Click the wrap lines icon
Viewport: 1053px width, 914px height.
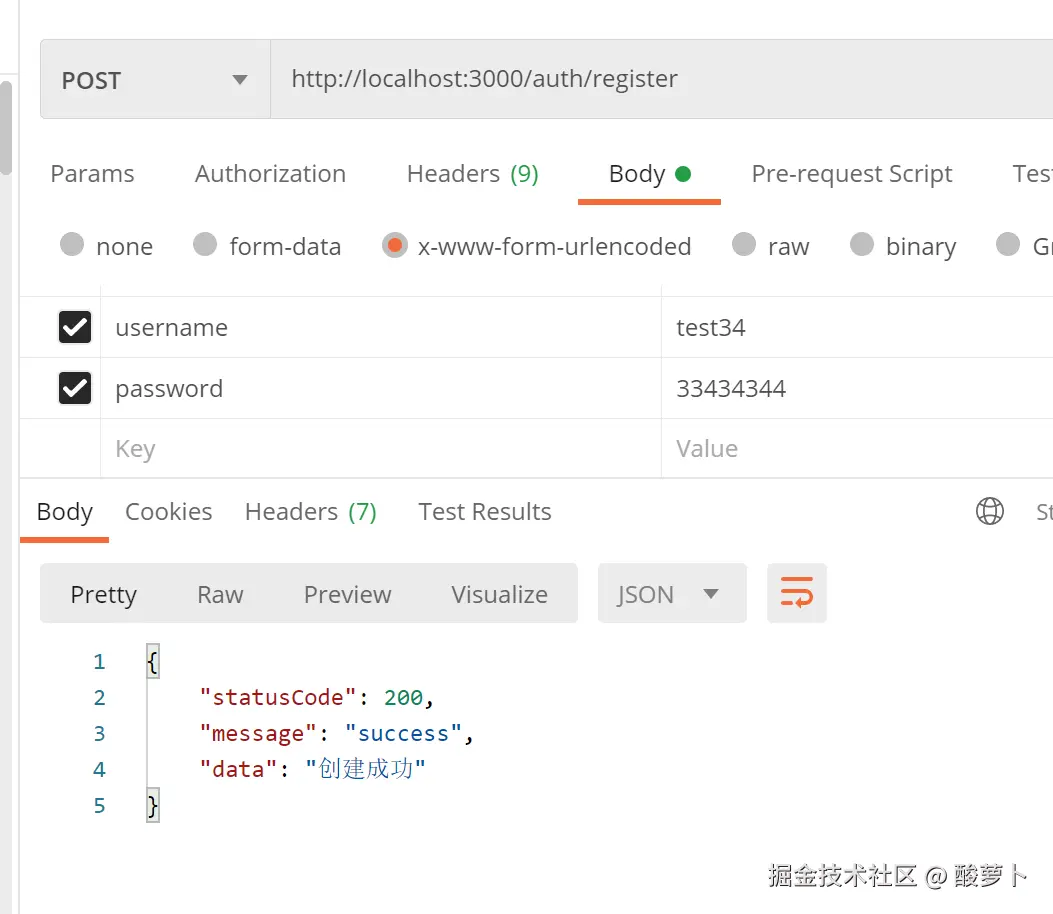[x=796, y=593]
